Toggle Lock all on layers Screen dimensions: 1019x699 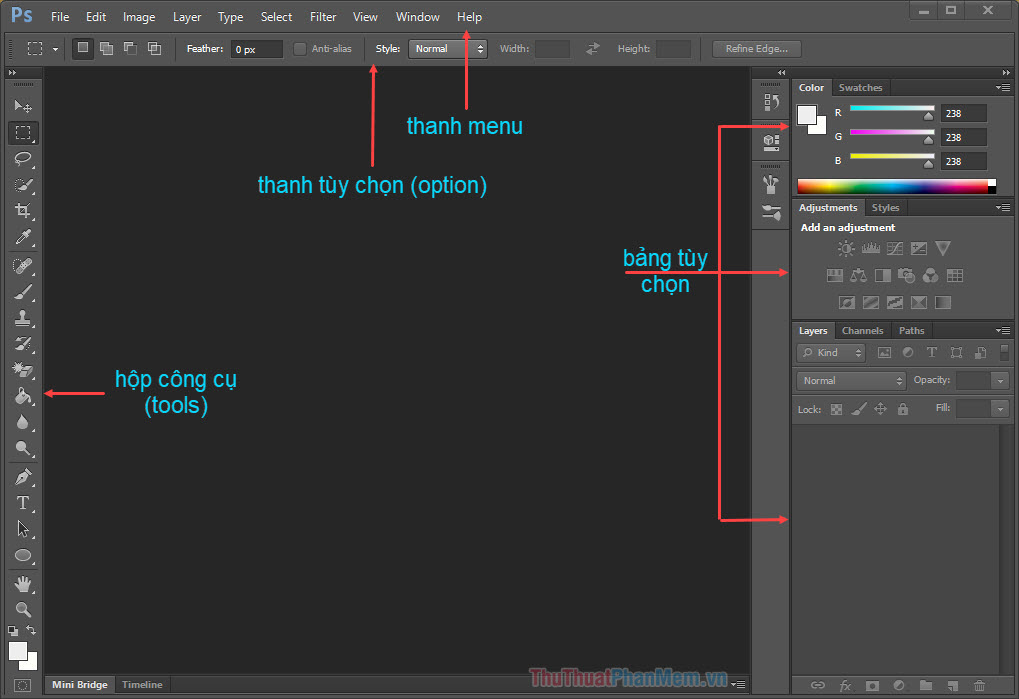pos(904,409)
